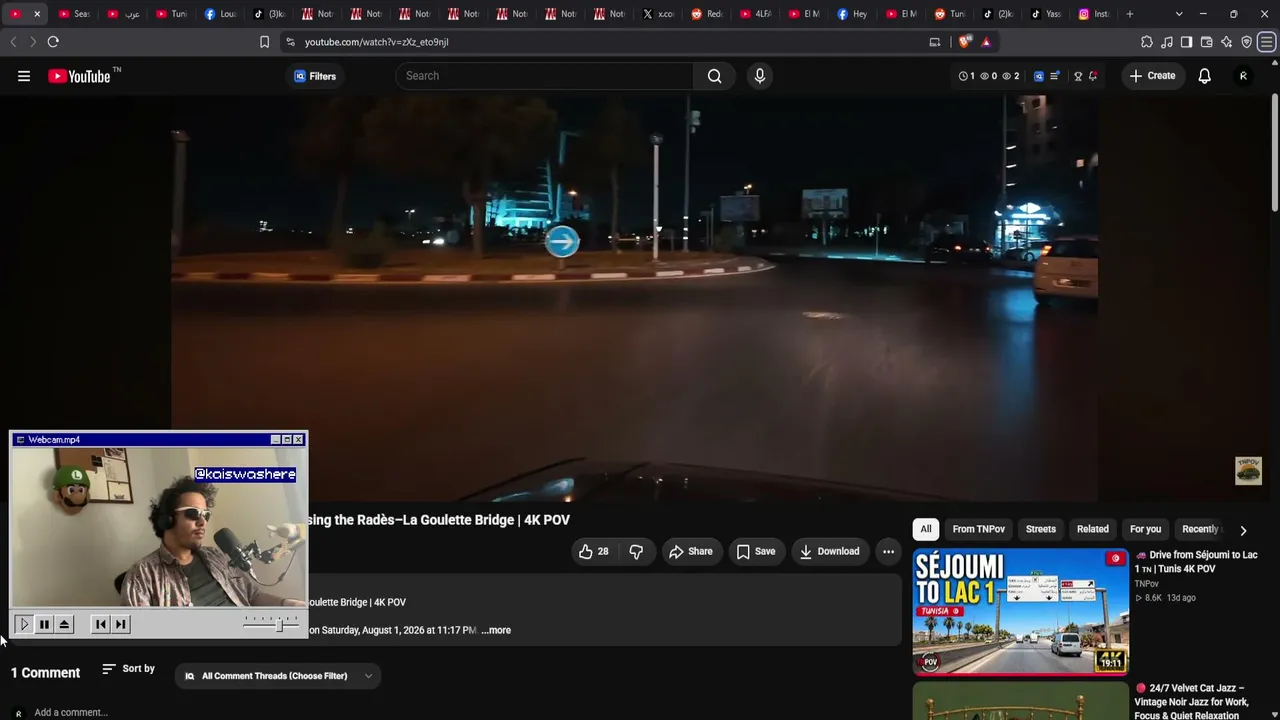Open the Drive from Séjoumi to Lac 1 title
Image resolution: width=1280 pixels, height=720 pixels.
[1197, 562]
